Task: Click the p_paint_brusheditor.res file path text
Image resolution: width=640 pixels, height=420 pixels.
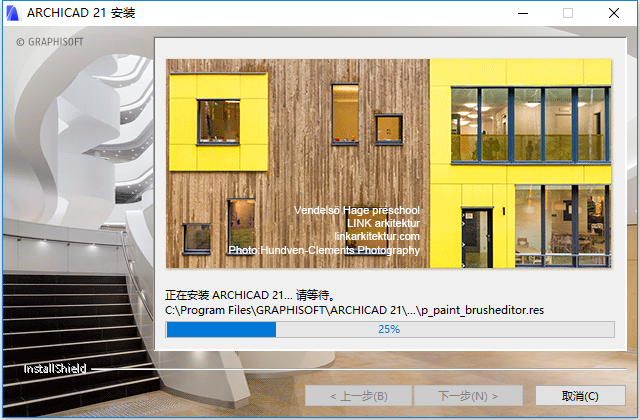Action: tap(354, 310)
